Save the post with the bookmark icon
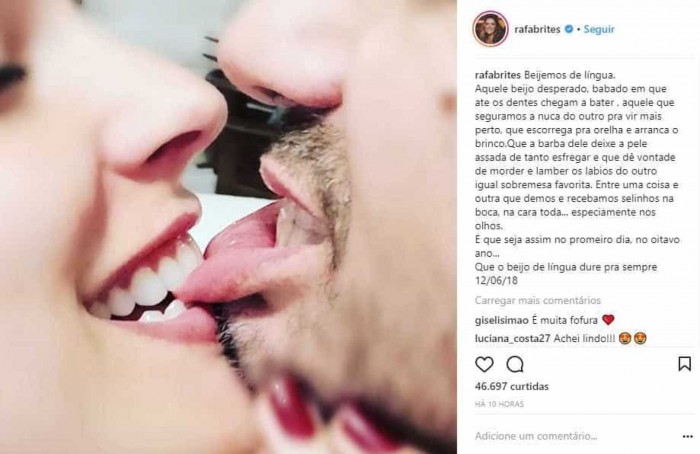Image resolution: width=700 pixels, height=454 pixels. (684, 364)
